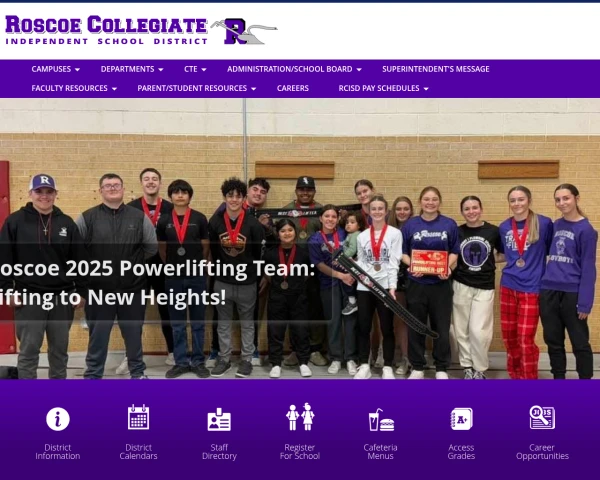The width and height of the screenshot is (600, 480).
Task: Expand Parent/Student Resources menu
Action: (197, 88)
